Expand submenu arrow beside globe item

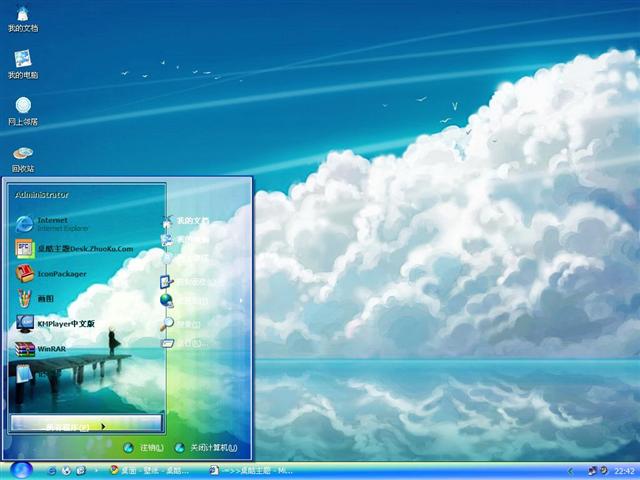pyautogui.click(x=241, y=301)
